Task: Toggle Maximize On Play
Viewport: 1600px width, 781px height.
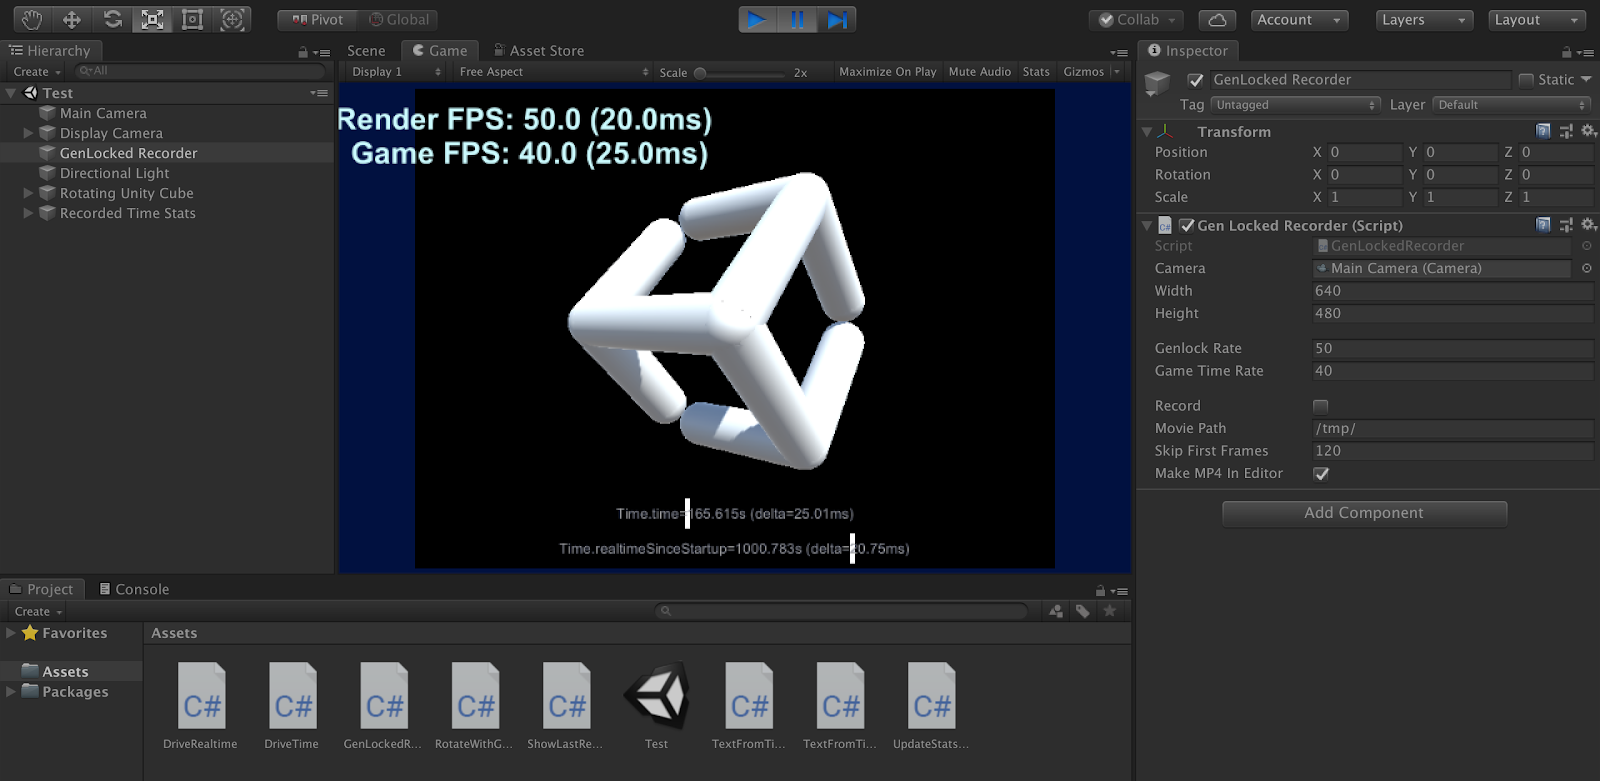Action: 887,72
